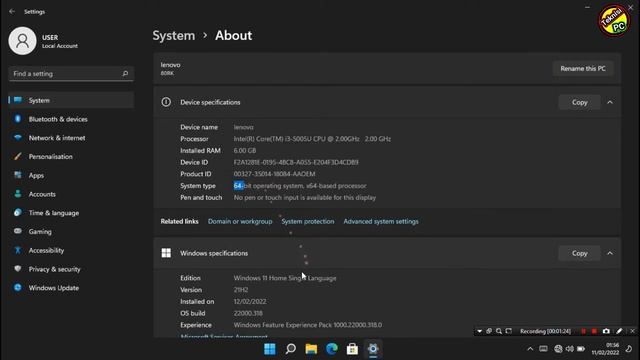Open taskbar Search
640x360 pixels.
coord(291,349)
